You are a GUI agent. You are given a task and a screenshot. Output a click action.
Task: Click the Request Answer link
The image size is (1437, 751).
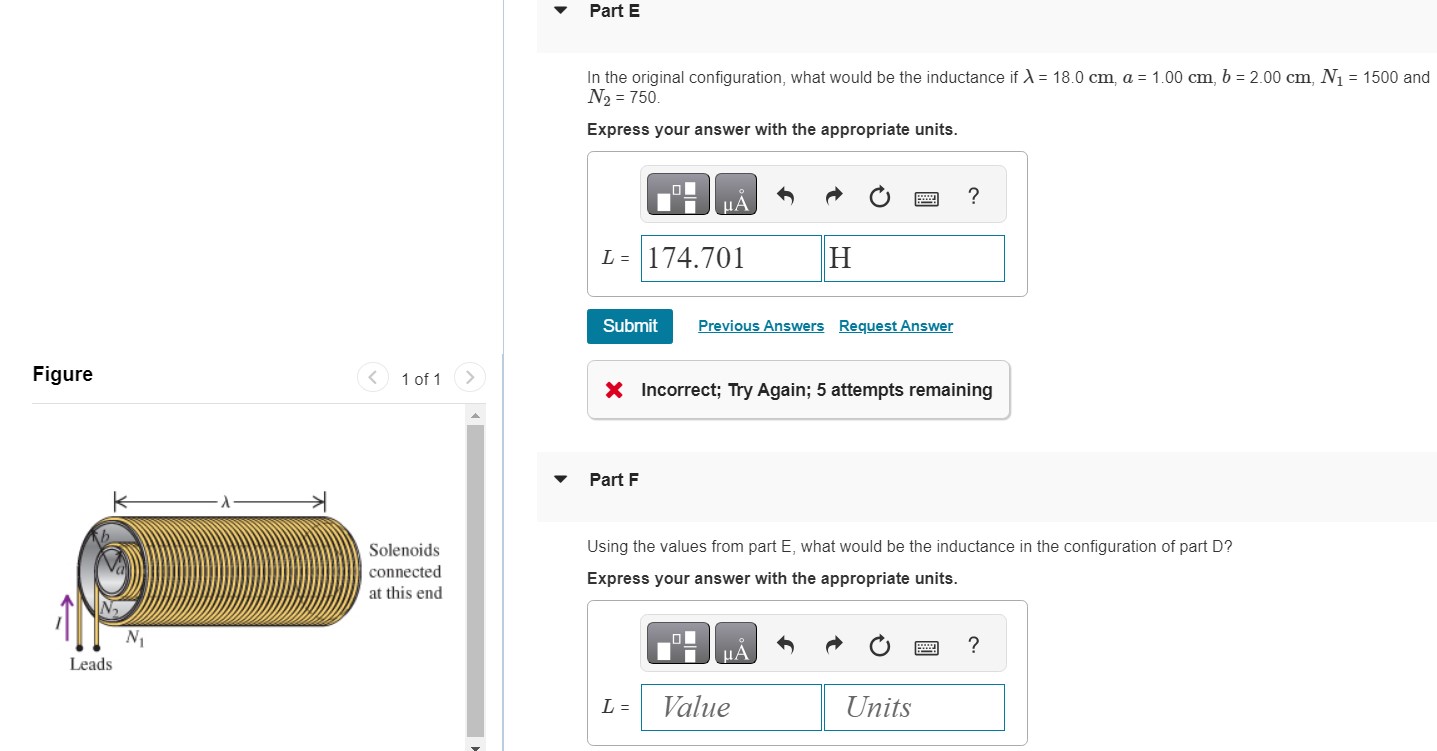[x=895, y=325]
